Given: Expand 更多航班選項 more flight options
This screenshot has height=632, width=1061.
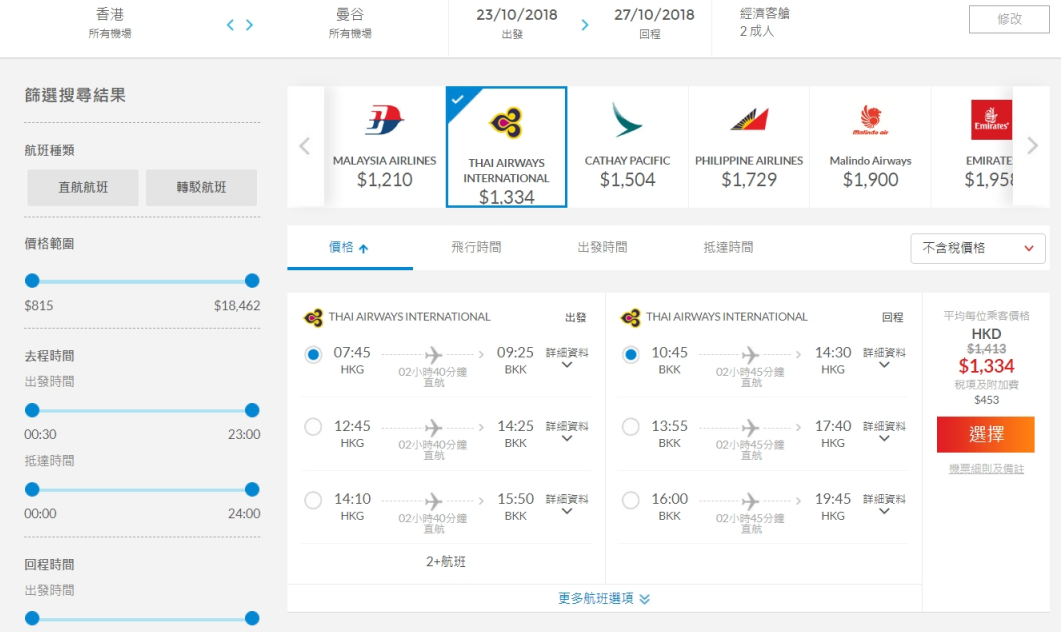Looking at the screenshot, I should point(604,598).
